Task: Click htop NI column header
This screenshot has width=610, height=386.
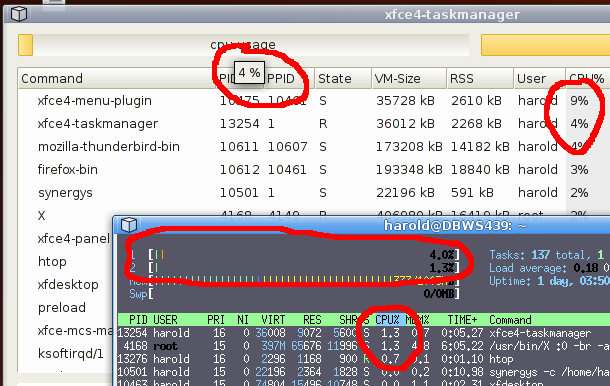Action: 243,320
